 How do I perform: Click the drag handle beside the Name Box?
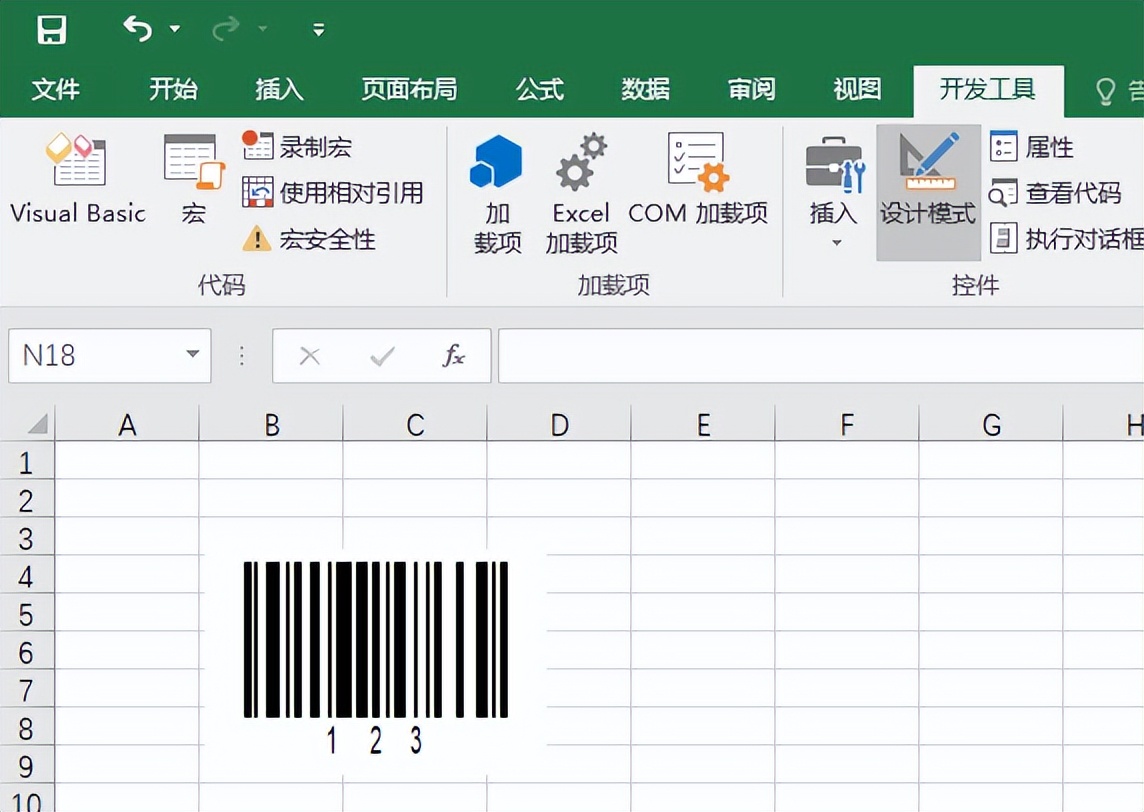click(x=242, y=355)
